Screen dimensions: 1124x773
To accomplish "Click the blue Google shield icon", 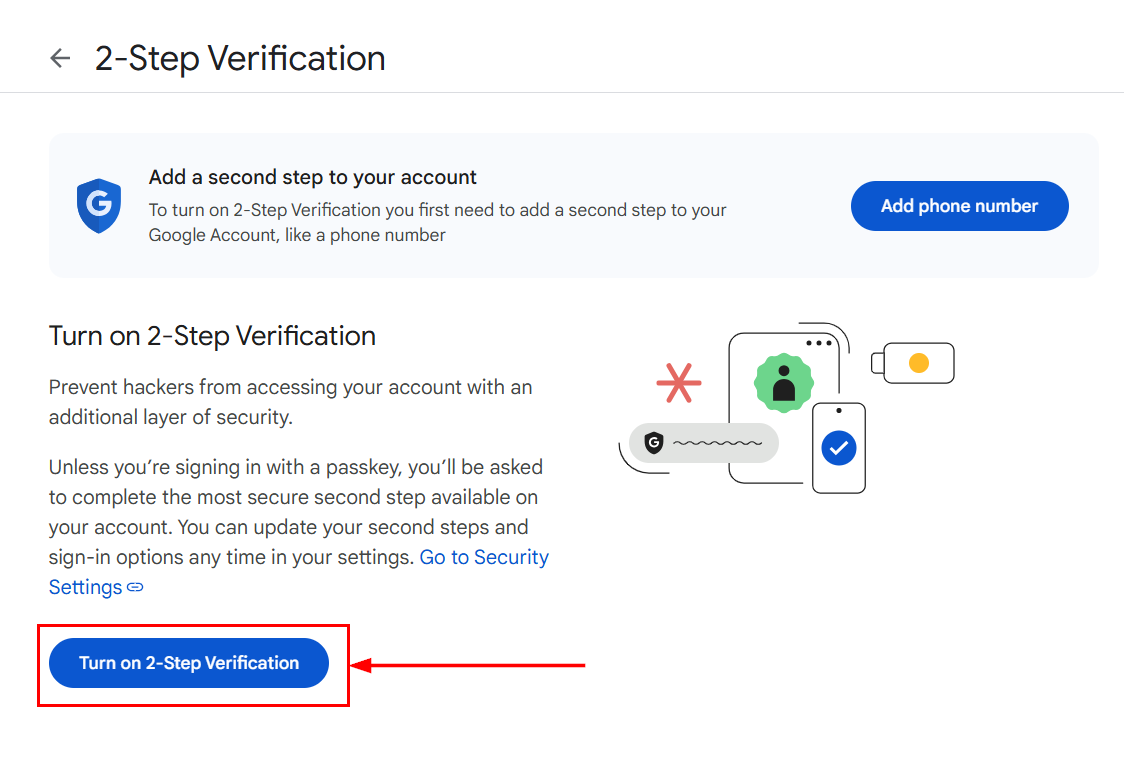I will [99, 206].
